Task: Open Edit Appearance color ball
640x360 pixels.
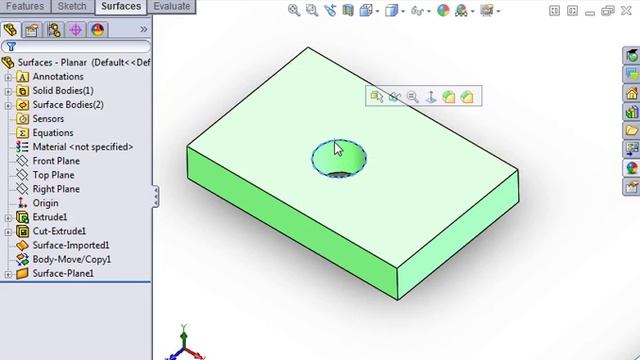Action: [443, 10]
